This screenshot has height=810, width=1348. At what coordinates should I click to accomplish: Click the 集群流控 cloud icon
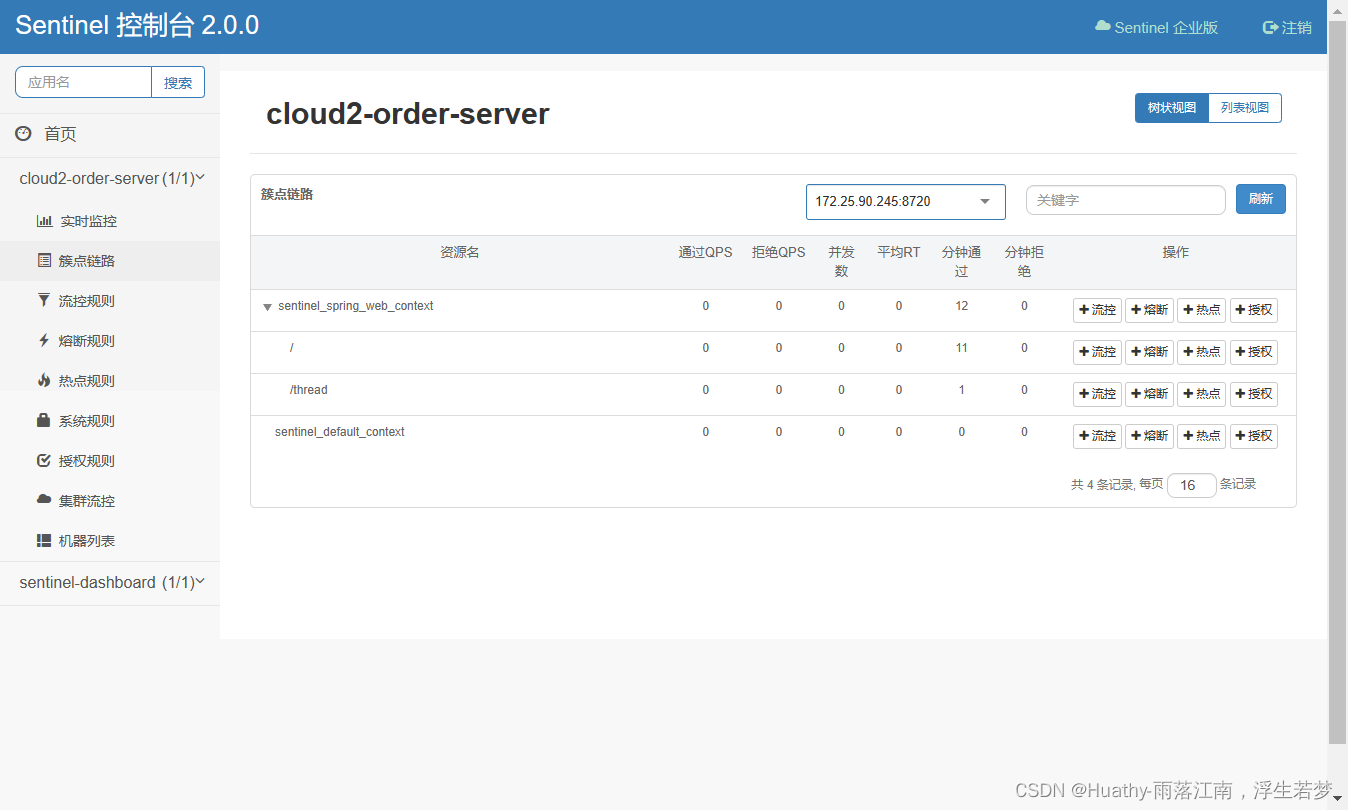point(44,499)
